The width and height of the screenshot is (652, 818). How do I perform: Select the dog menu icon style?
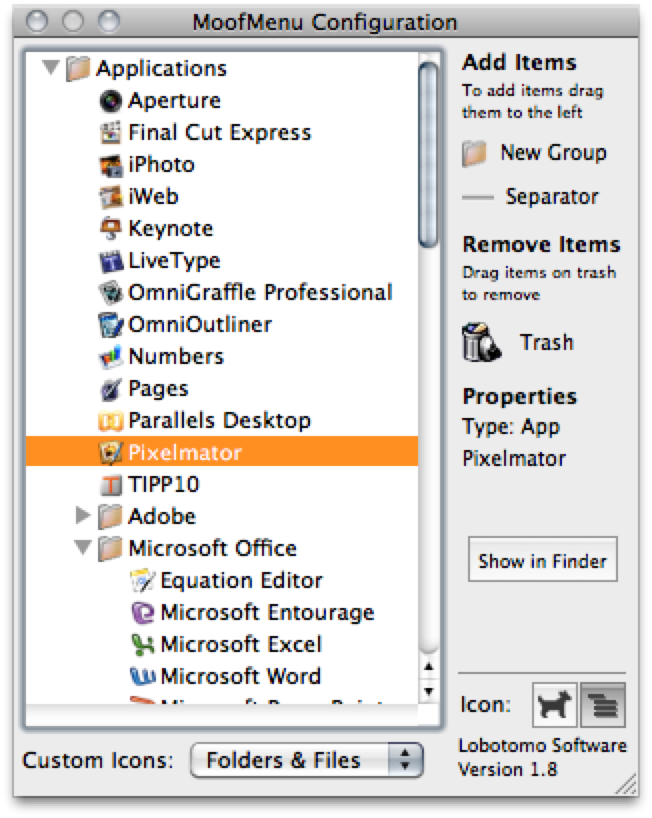tap(551, 707)
